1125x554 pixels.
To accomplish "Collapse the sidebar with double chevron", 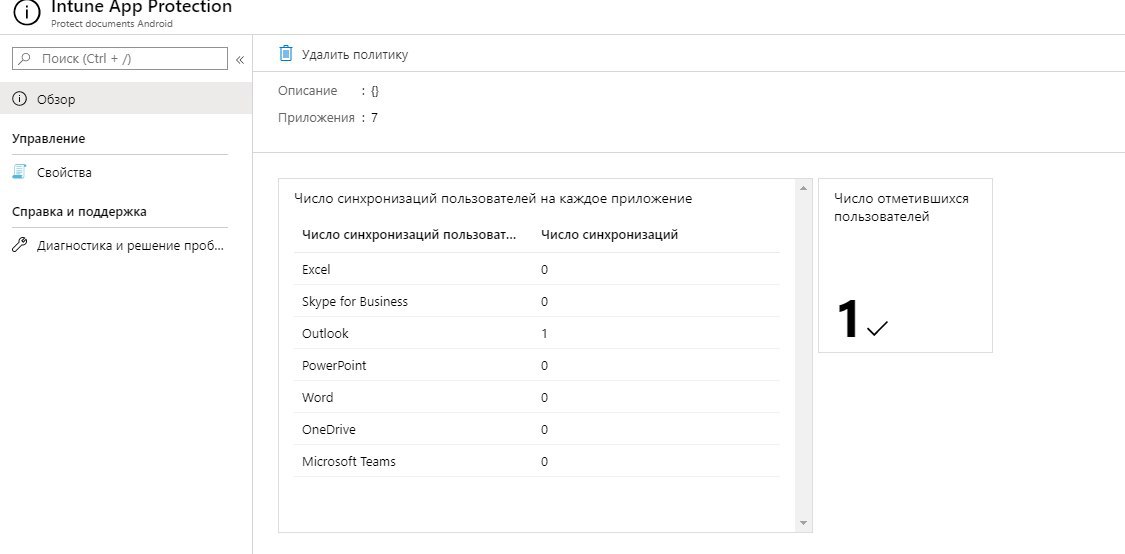I will 240,60.
